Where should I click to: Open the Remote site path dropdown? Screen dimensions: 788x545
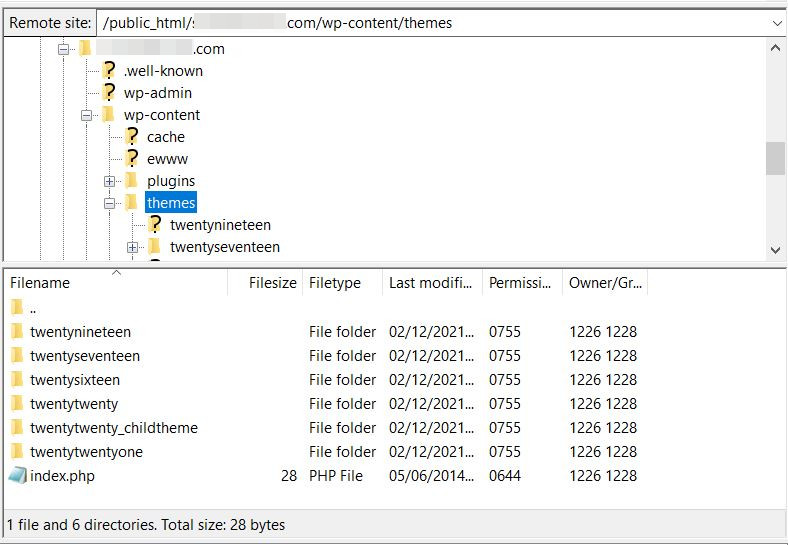coord(777,23)
